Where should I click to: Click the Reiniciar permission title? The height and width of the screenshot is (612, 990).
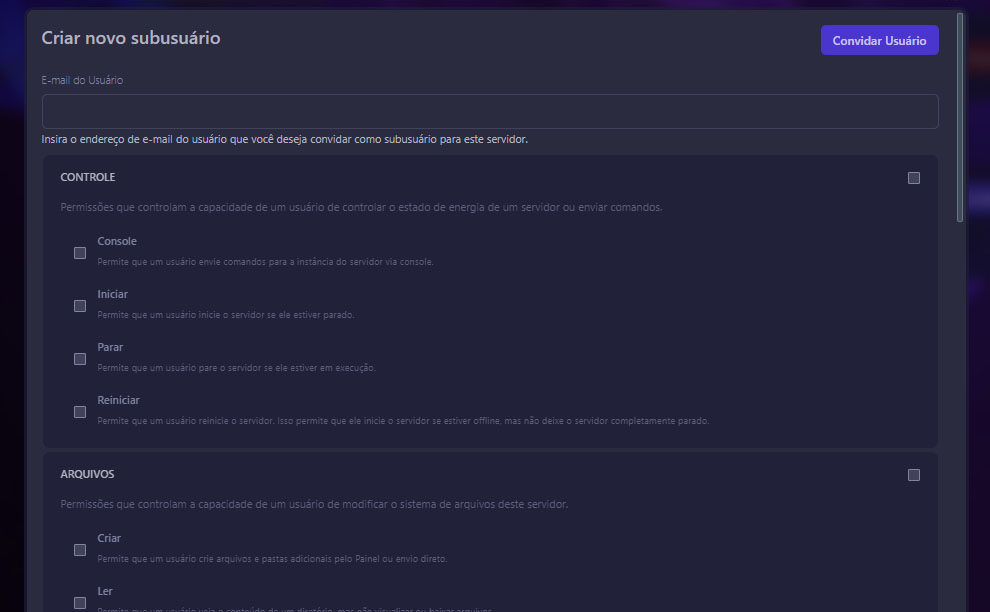click(118, 399)
